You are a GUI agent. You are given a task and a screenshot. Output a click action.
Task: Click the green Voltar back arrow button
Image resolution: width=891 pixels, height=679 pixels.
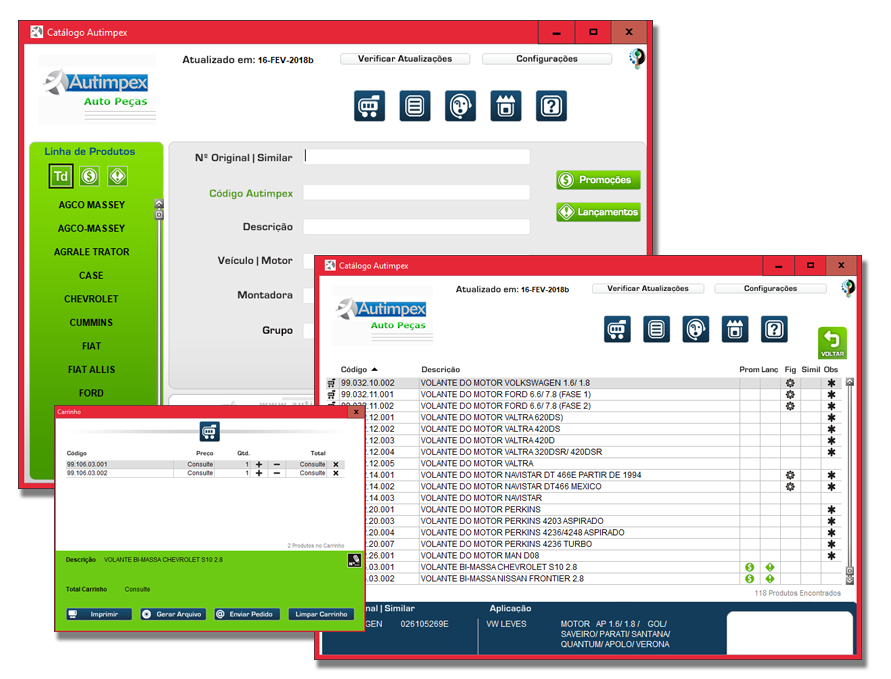pos(832,343)
